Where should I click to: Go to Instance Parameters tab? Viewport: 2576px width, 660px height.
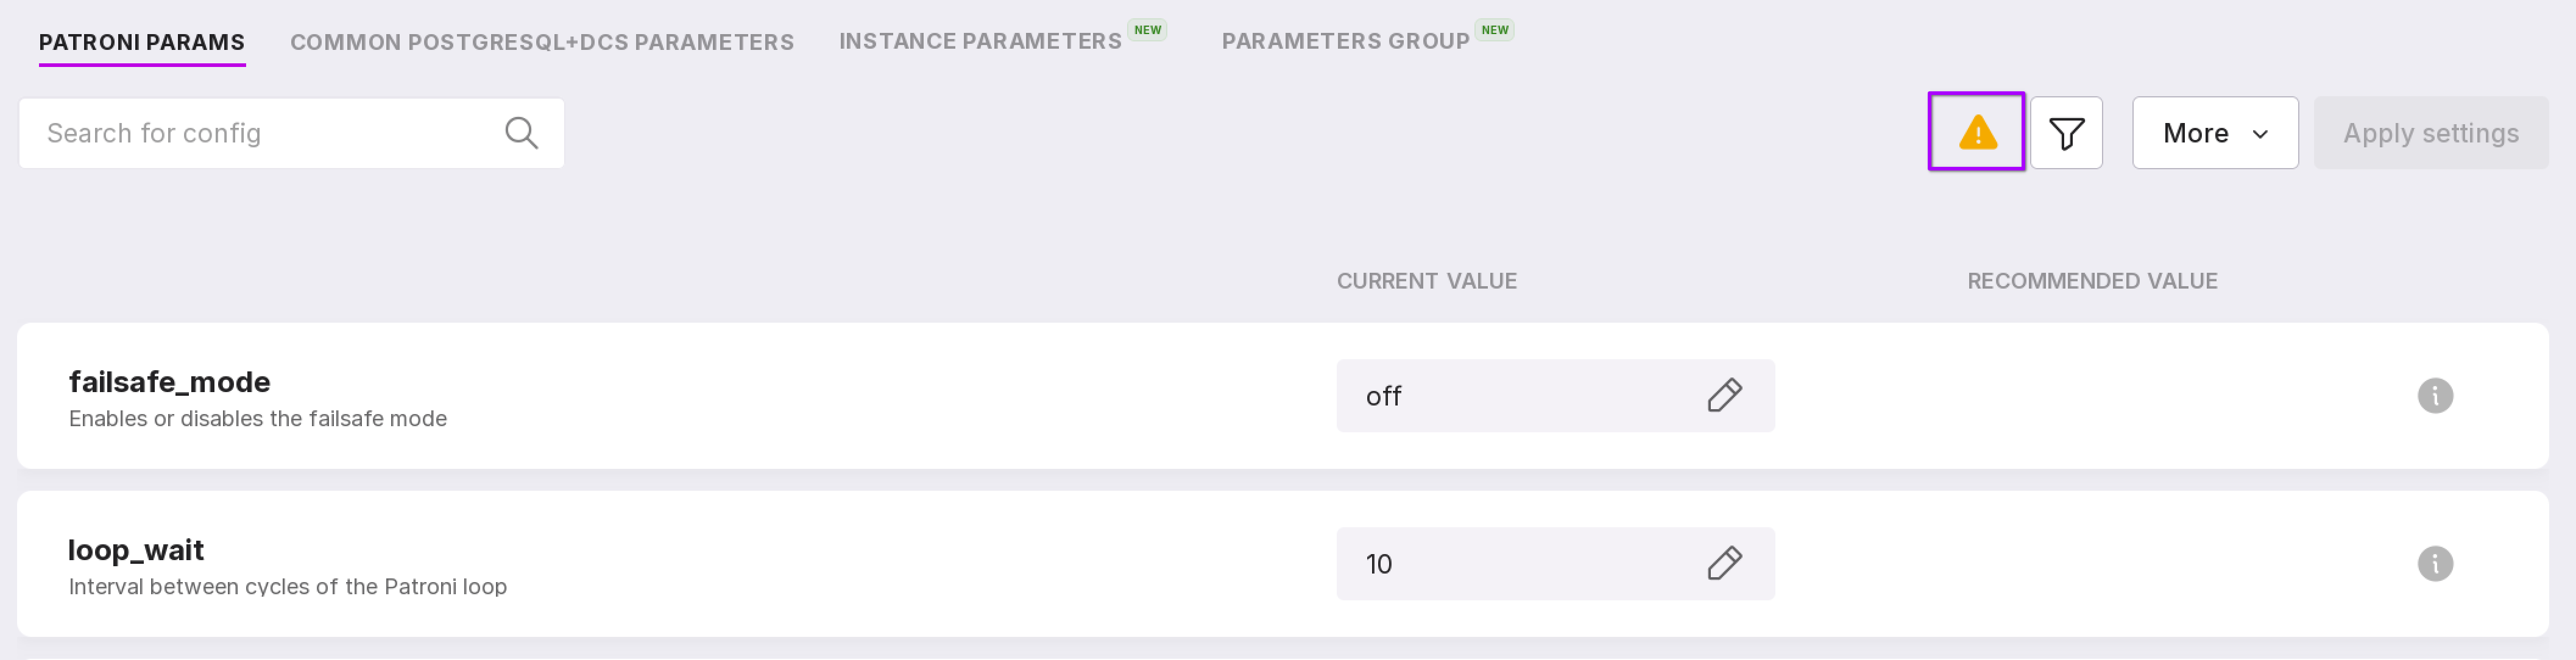pos(980,41)
